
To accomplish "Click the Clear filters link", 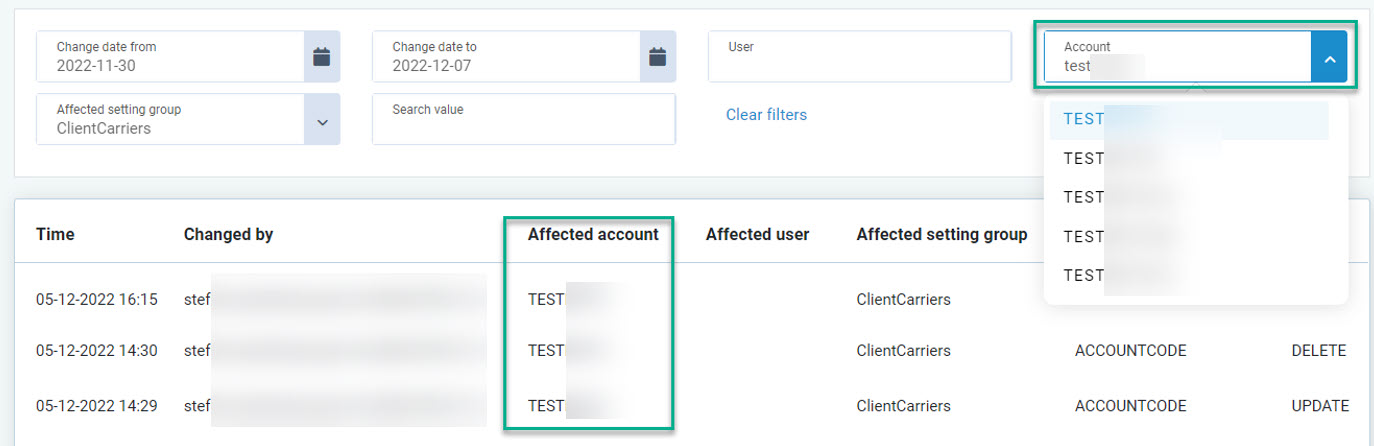I will [766, 115].
